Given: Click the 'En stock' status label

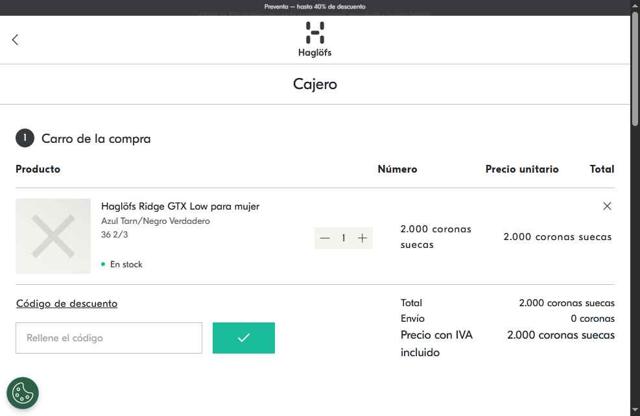Looking at the screenshot, I should click(x=126, y=265).
